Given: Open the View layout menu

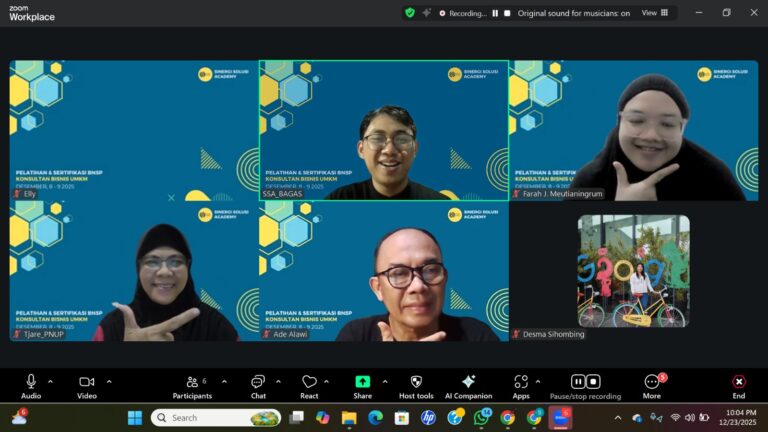Looking at the screenshot, I should click(x=655, y=13).
